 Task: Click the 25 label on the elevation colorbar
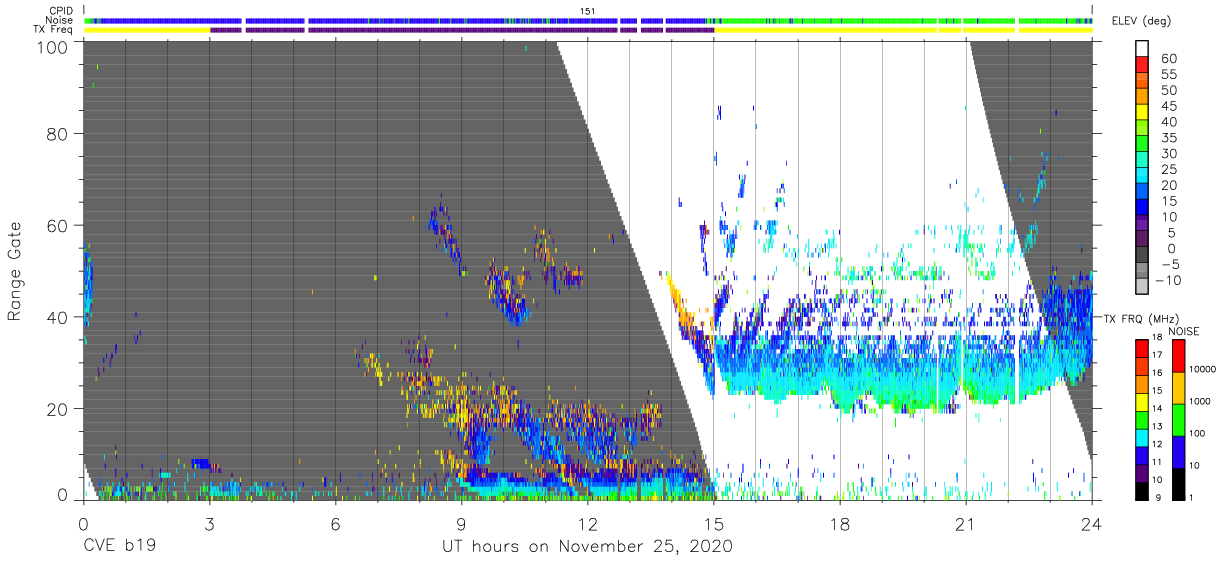point(1171,169)
